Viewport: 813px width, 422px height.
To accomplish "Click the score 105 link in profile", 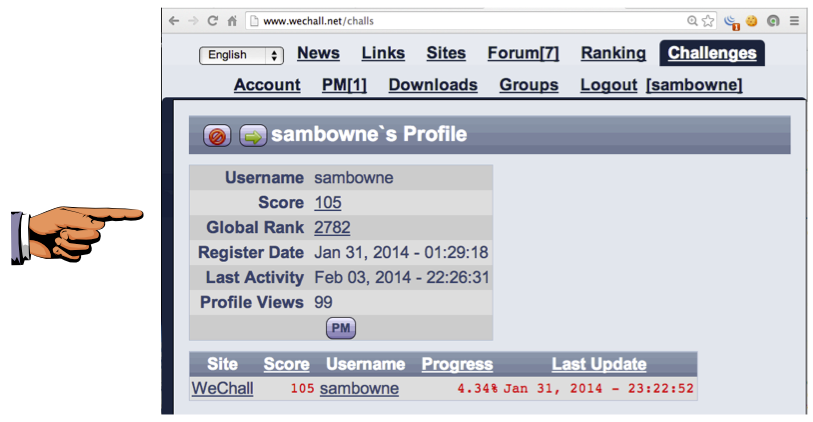I will (328, 202).
